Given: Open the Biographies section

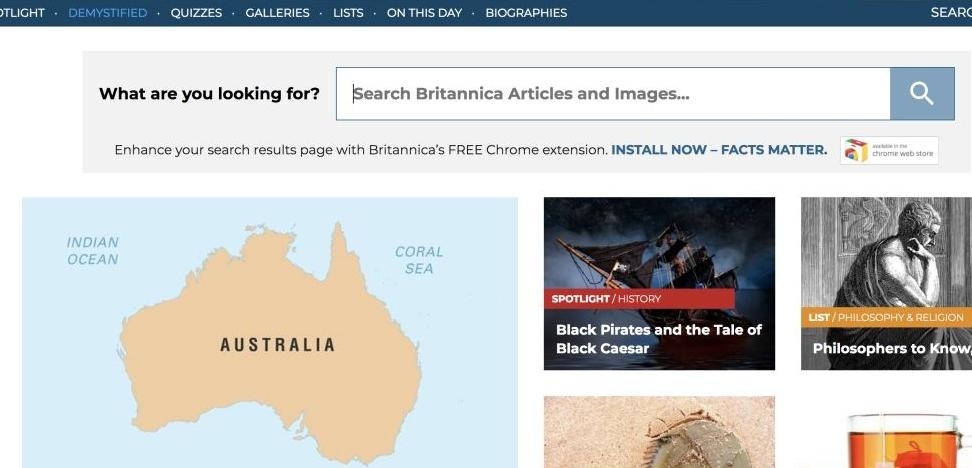Looking at the screenshot, I should [526, 12].
